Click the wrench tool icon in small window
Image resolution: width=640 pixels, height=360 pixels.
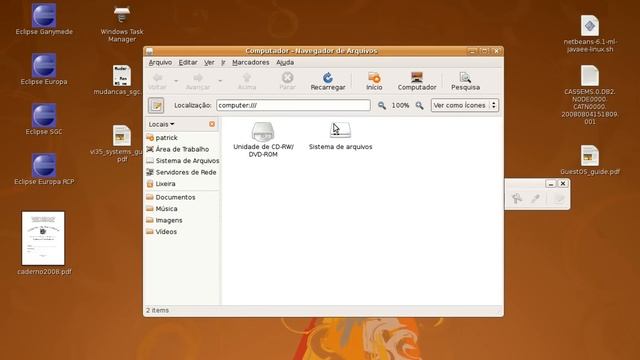click(x=517, y=198)
